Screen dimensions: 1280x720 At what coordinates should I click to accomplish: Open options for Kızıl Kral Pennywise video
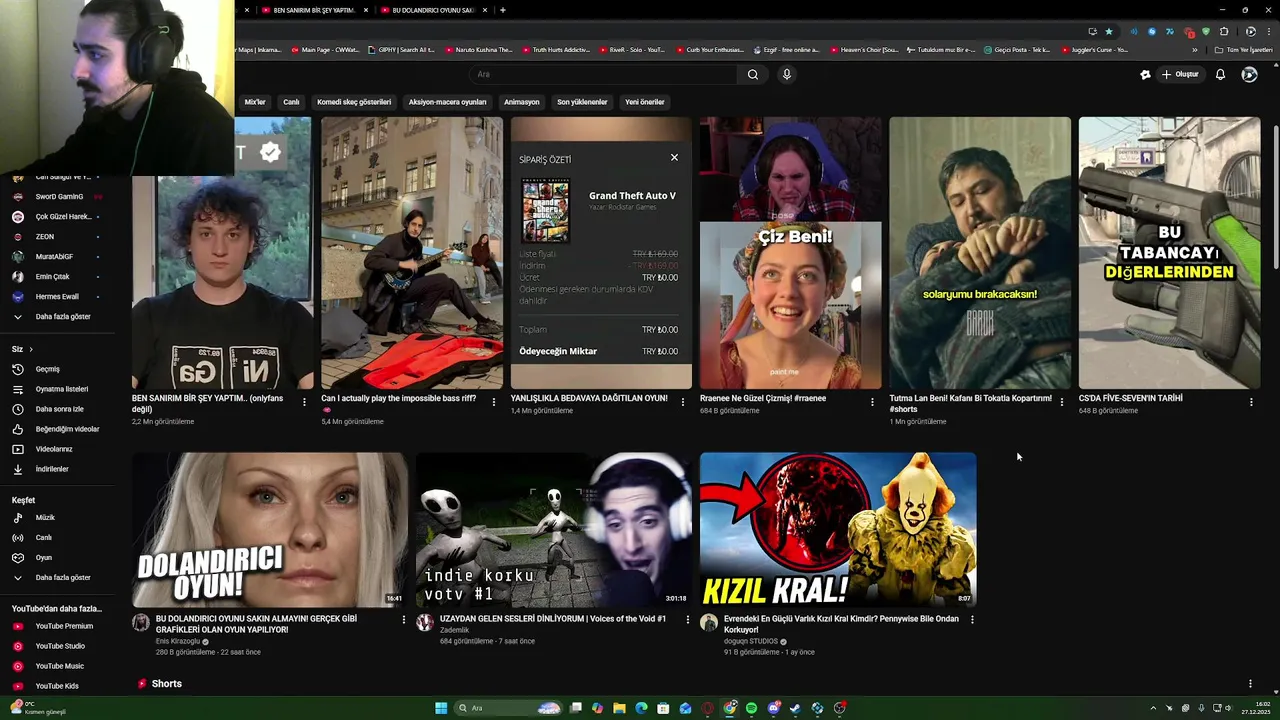coord(972,620)
